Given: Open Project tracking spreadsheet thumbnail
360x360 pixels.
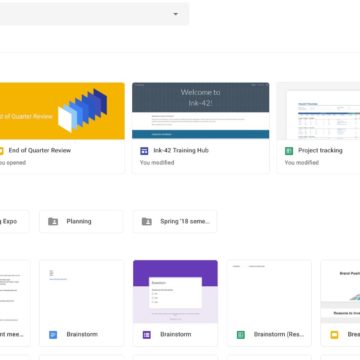Looking at the screenshot, I should click(x=318, y=111).
